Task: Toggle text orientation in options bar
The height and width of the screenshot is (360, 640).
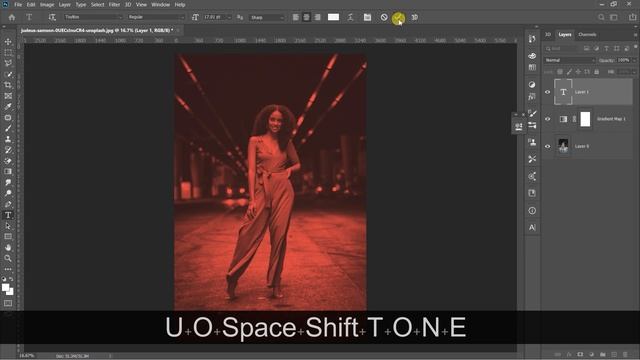Action: [x=52, y=17]
